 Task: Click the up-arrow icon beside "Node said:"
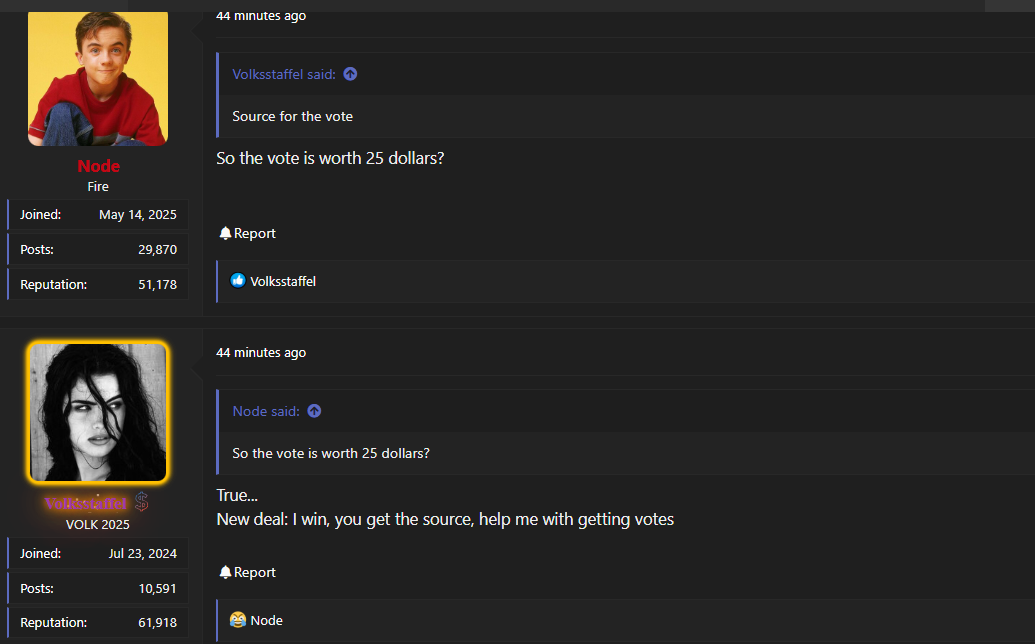[314, 411]
